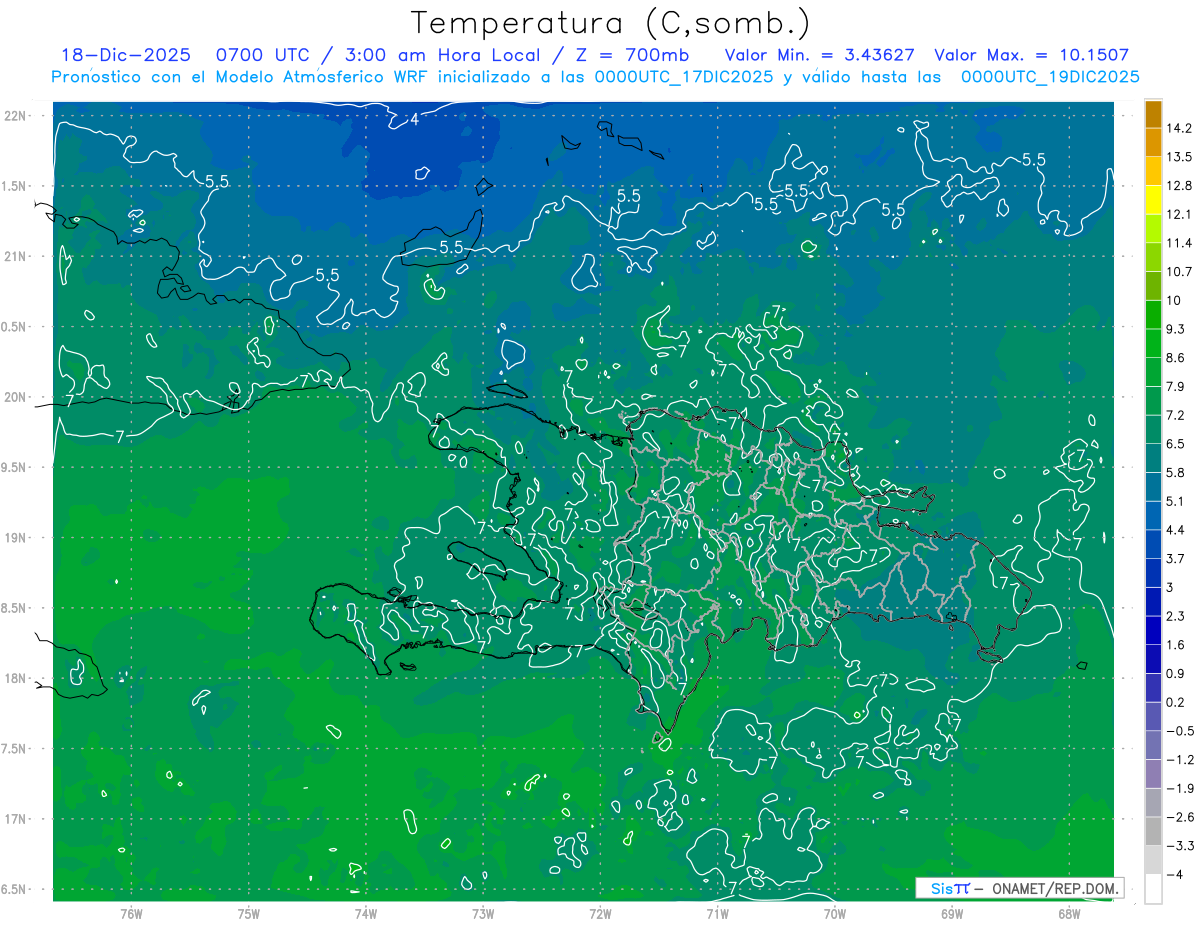Click the '19N' latitude axis label
Viewport: 1200px width, 927px height.
click(14, 538)
